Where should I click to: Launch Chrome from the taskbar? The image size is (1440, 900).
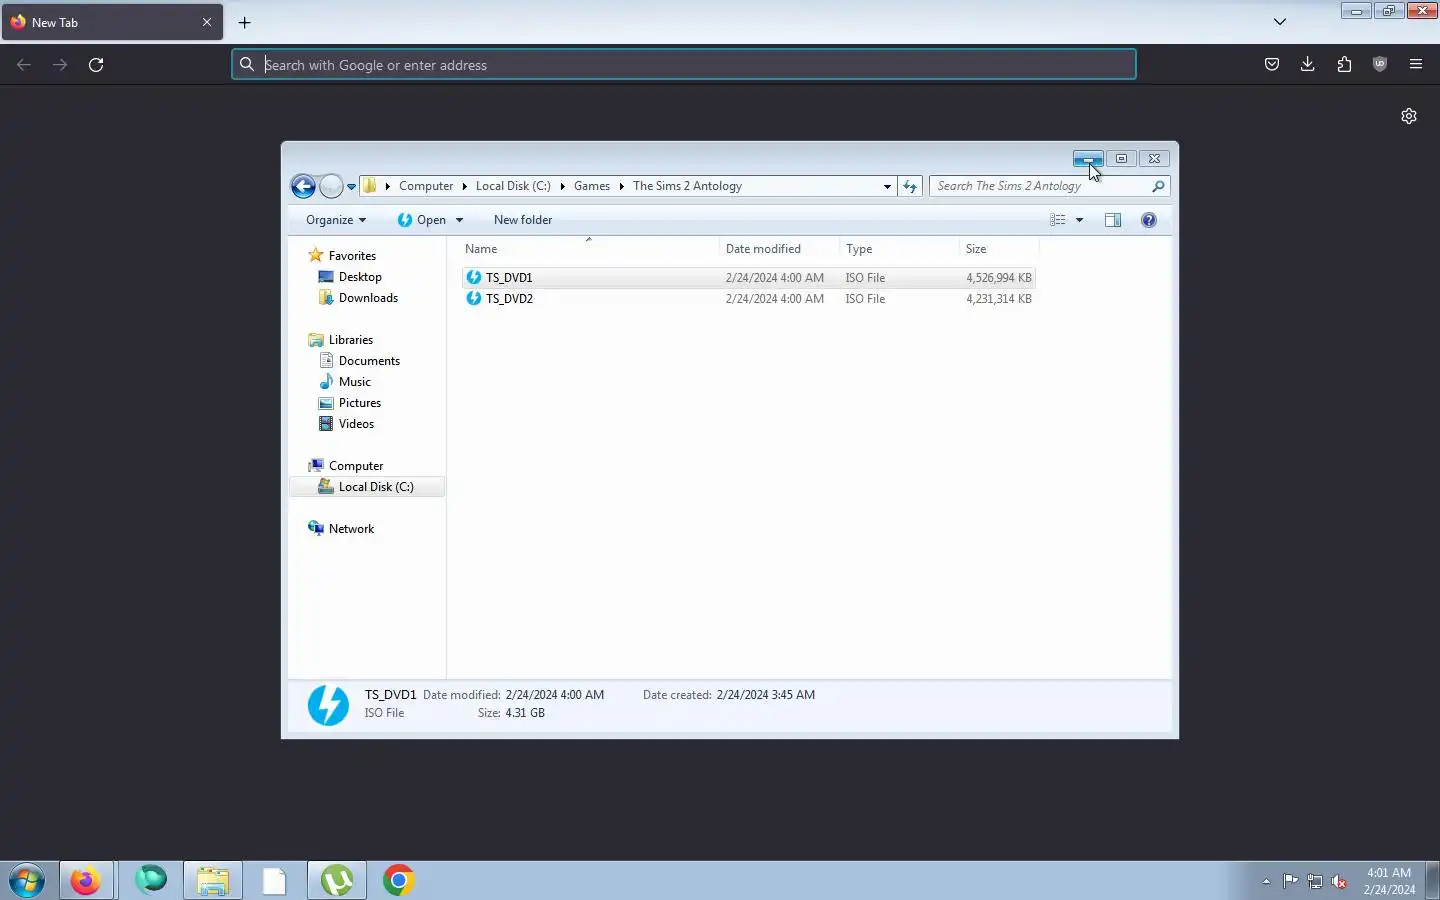(x=399, y=881)
